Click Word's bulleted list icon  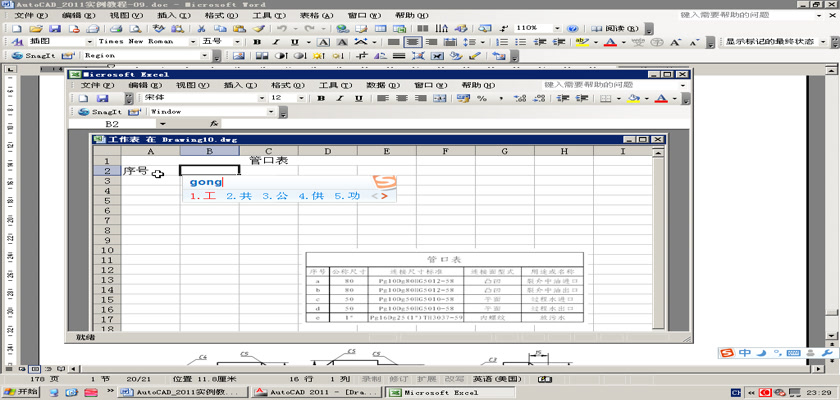521,42
